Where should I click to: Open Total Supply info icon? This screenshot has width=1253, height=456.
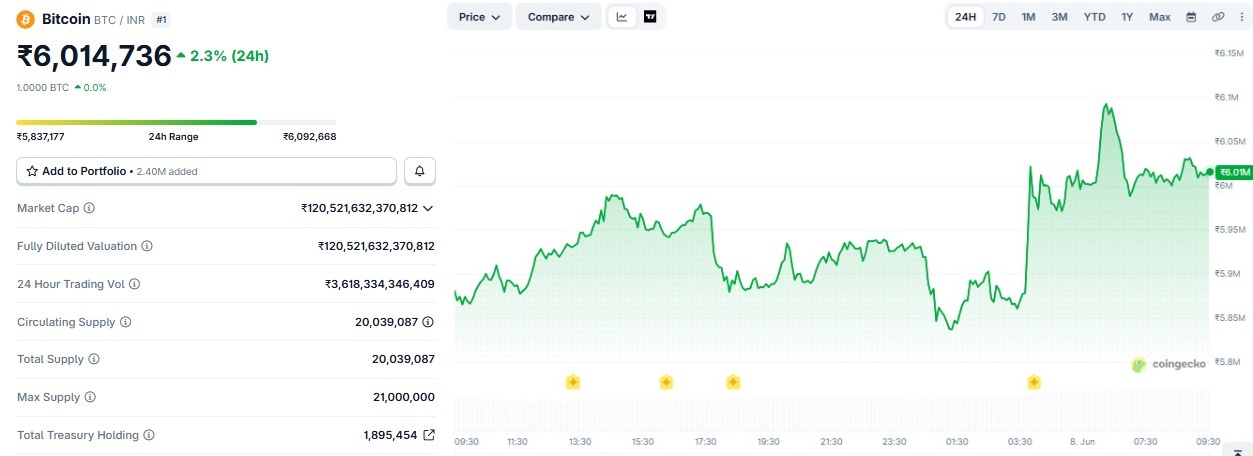(x=94, y=359)
